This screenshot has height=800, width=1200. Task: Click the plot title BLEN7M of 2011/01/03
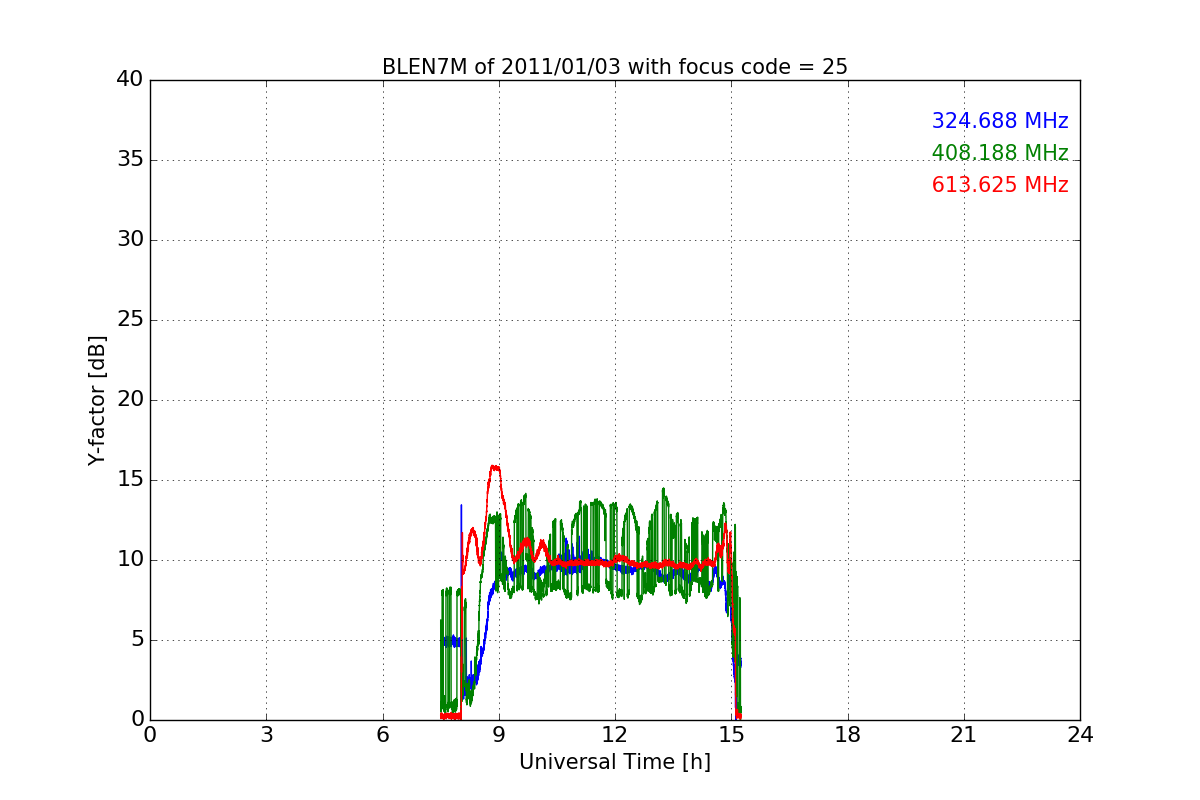[x=614, y=67]
